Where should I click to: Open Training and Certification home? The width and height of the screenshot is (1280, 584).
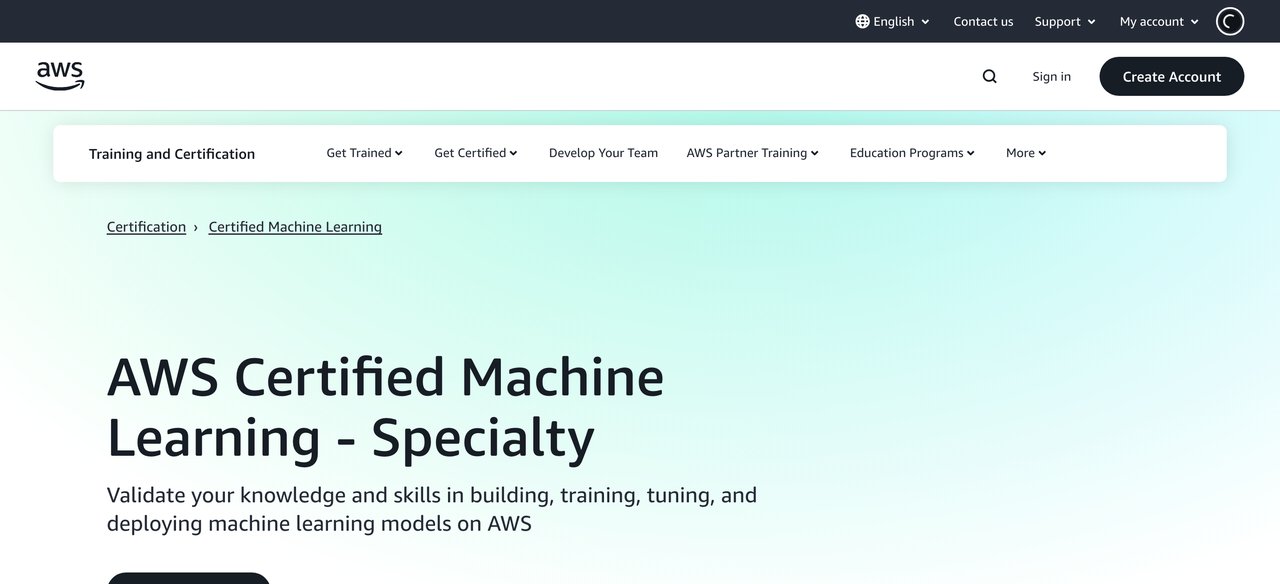coord(172,154)
